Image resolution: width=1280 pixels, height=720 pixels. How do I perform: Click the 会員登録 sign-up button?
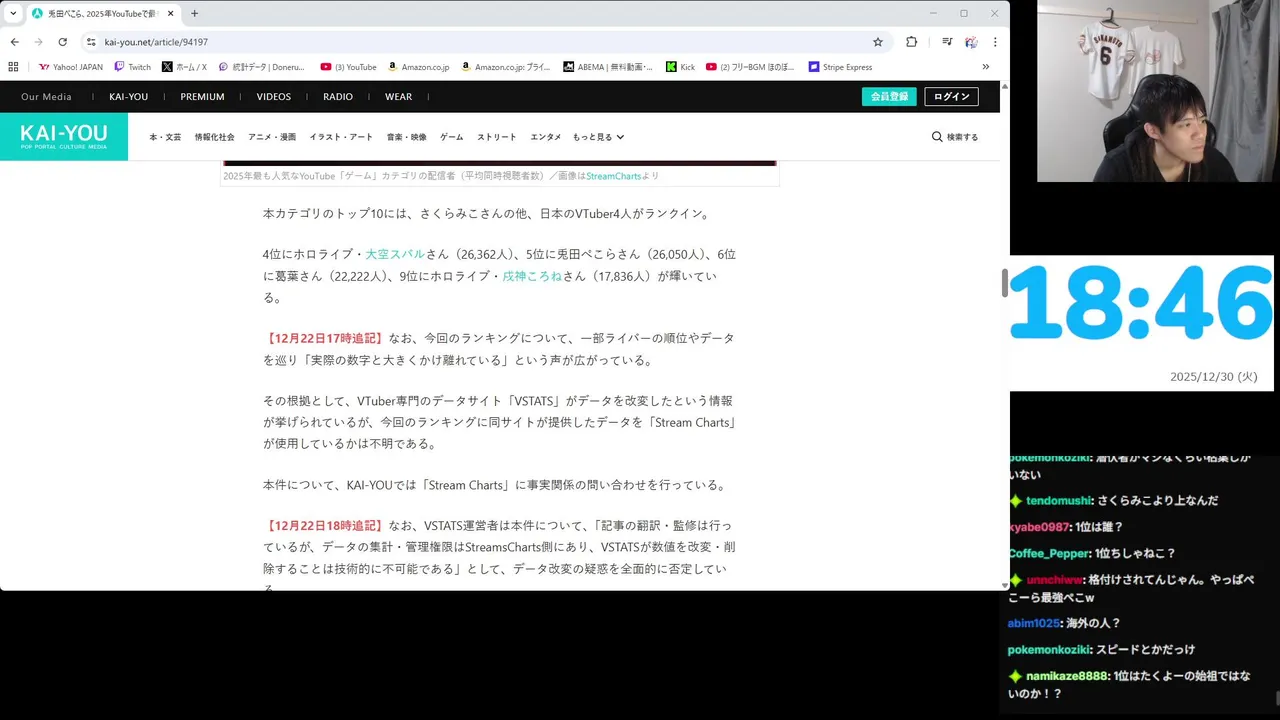[889, 97]
